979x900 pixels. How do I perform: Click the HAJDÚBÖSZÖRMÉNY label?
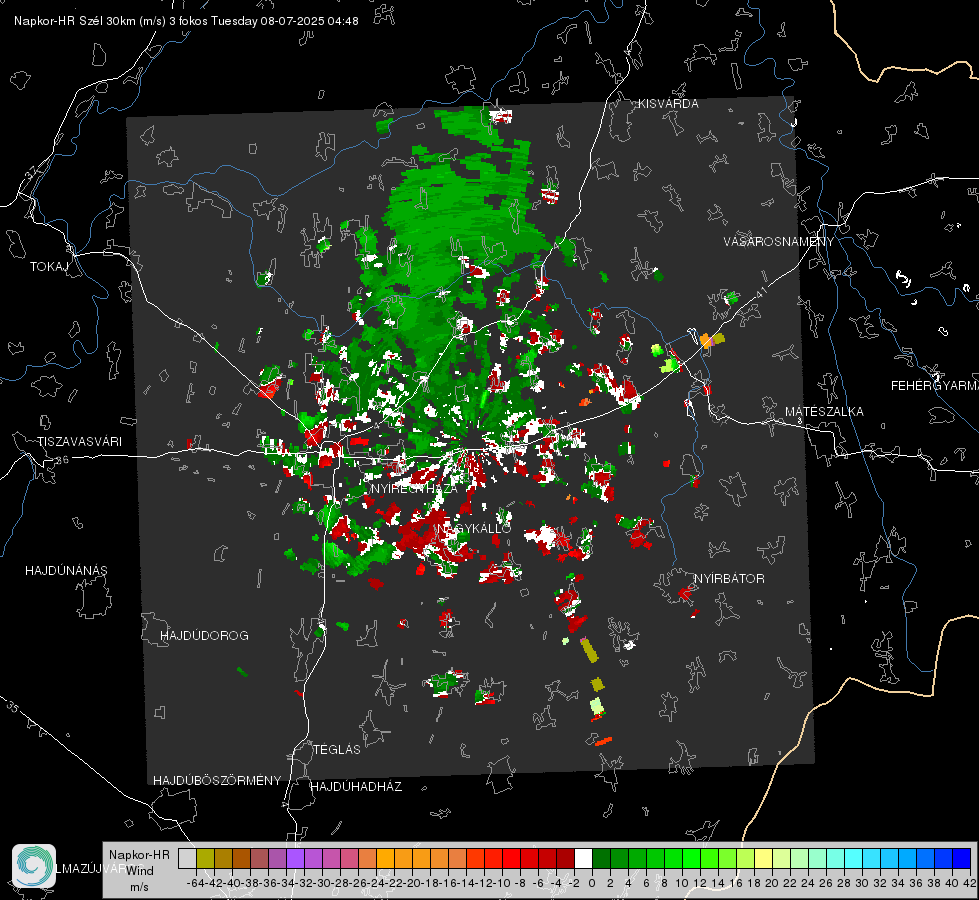[217, 780]
